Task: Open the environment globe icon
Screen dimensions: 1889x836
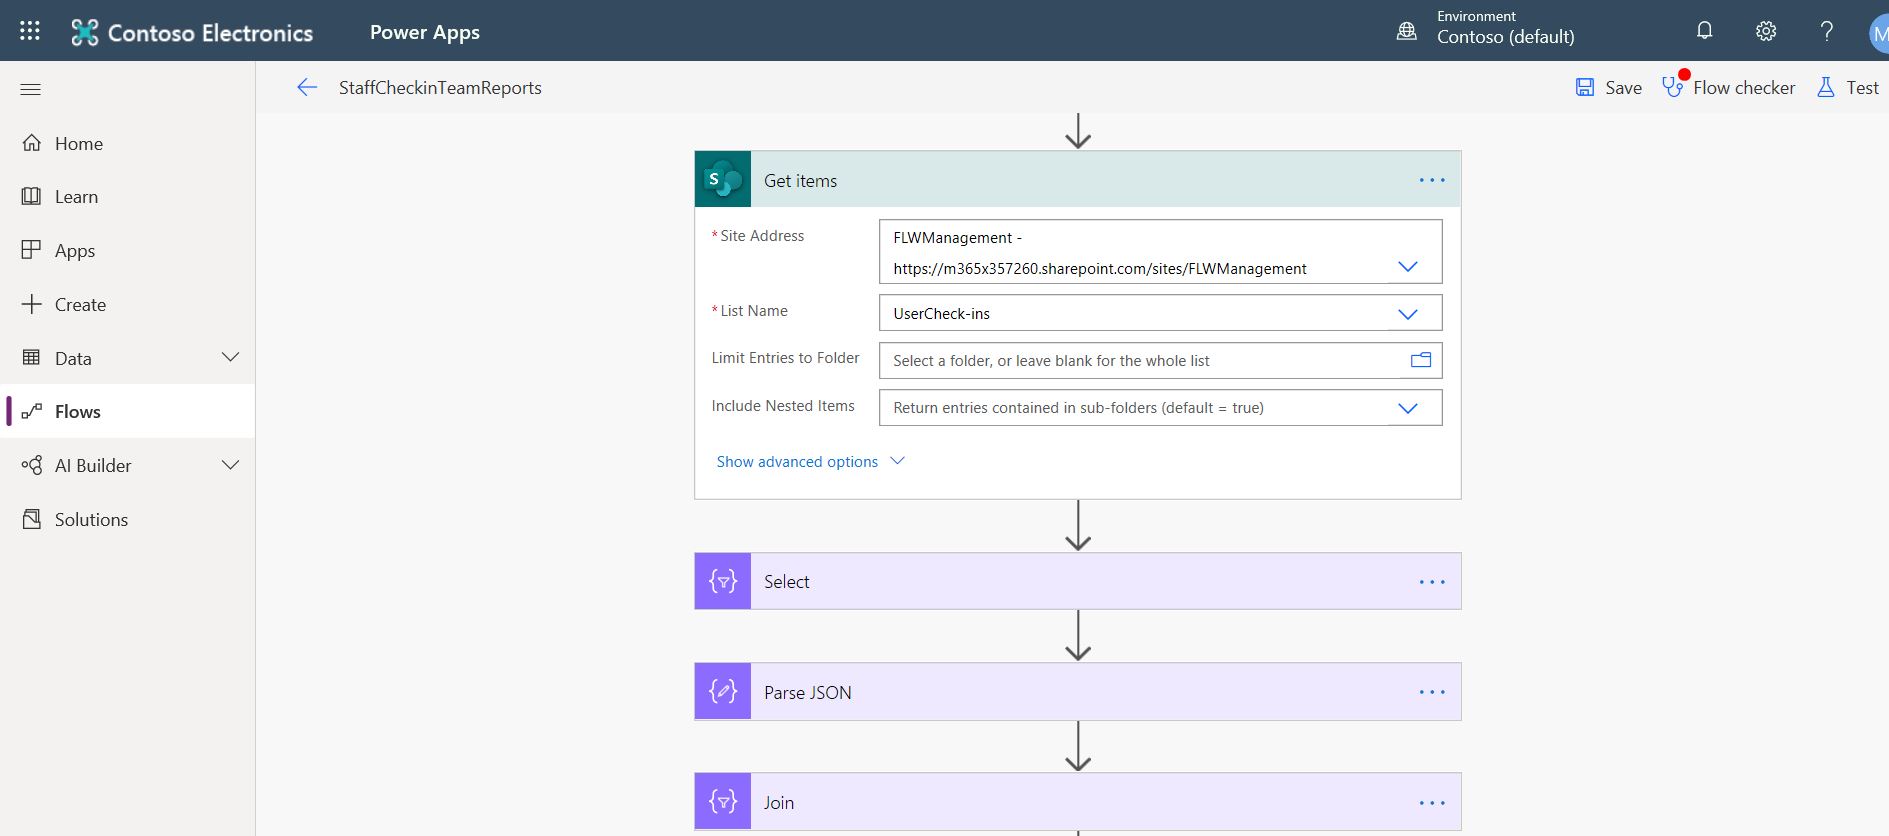Action: point(1407,31)
